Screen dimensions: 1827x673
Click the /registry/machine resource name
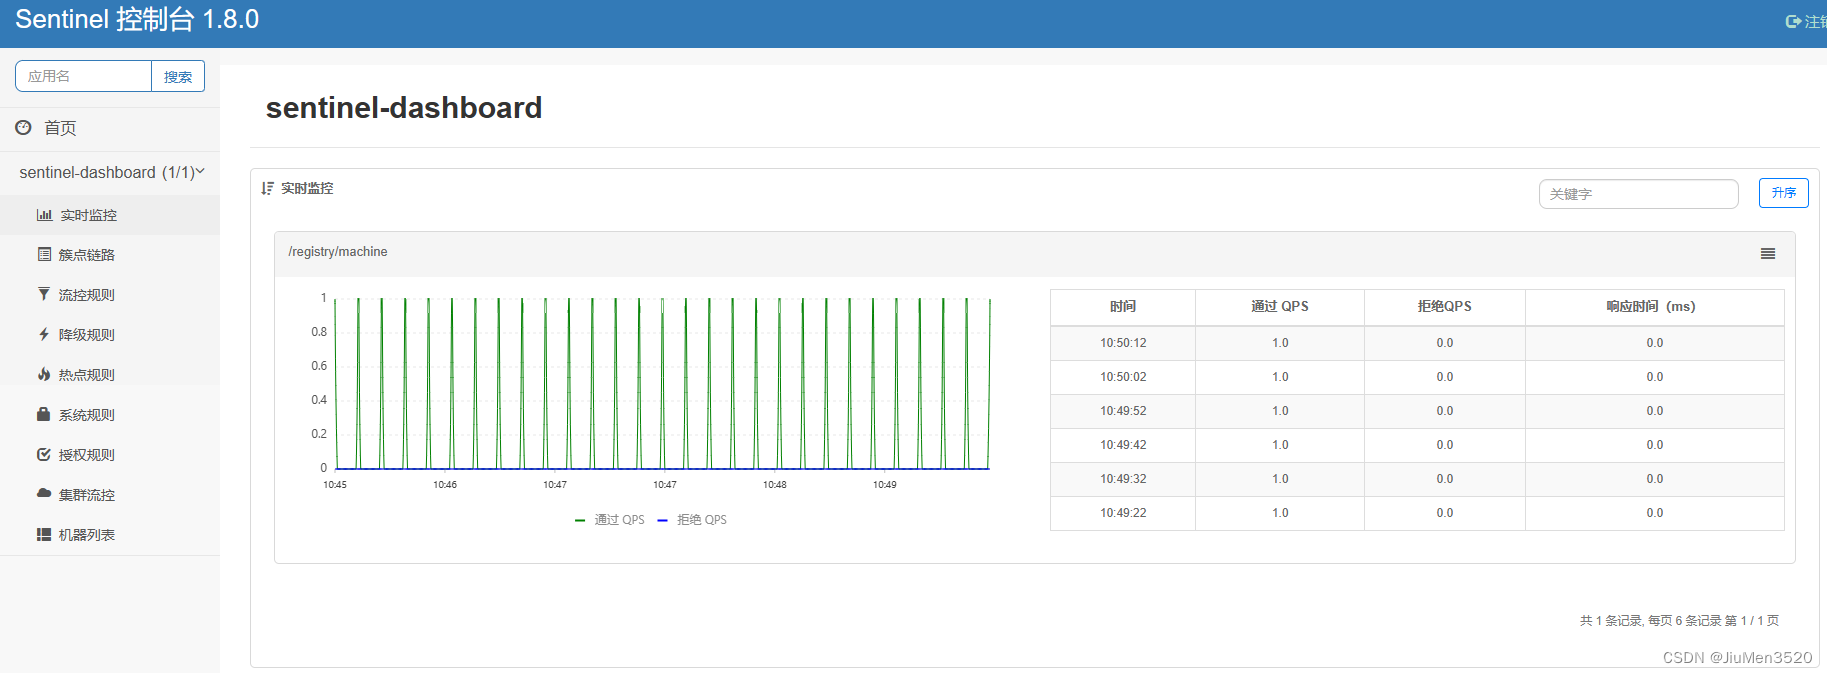pos(338,252)
